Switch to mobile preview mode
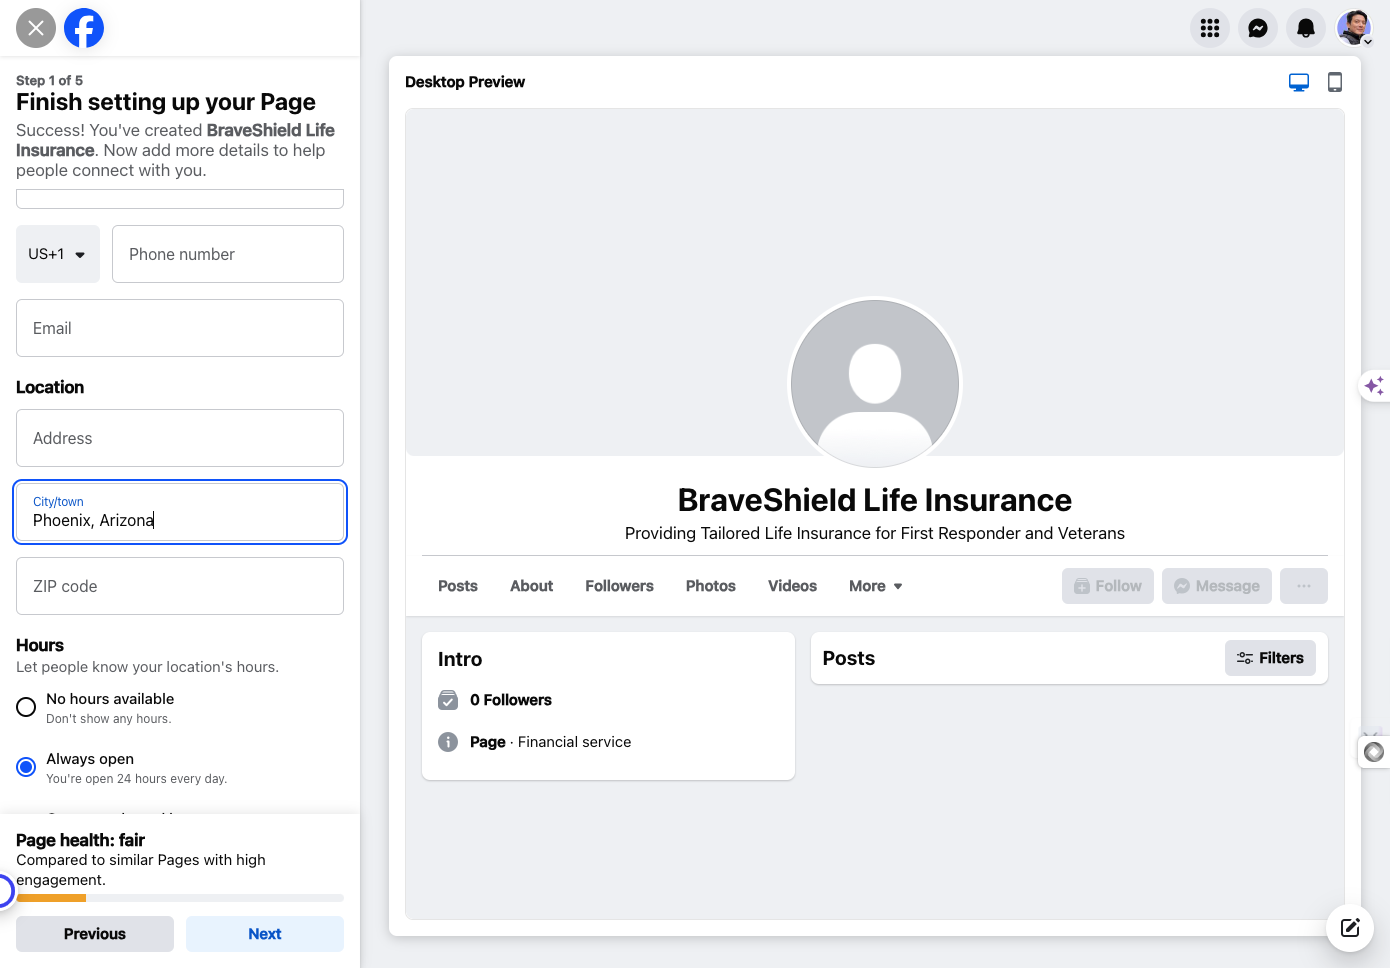Viewport: 1390px width, 968px height. click(1335, 82)
